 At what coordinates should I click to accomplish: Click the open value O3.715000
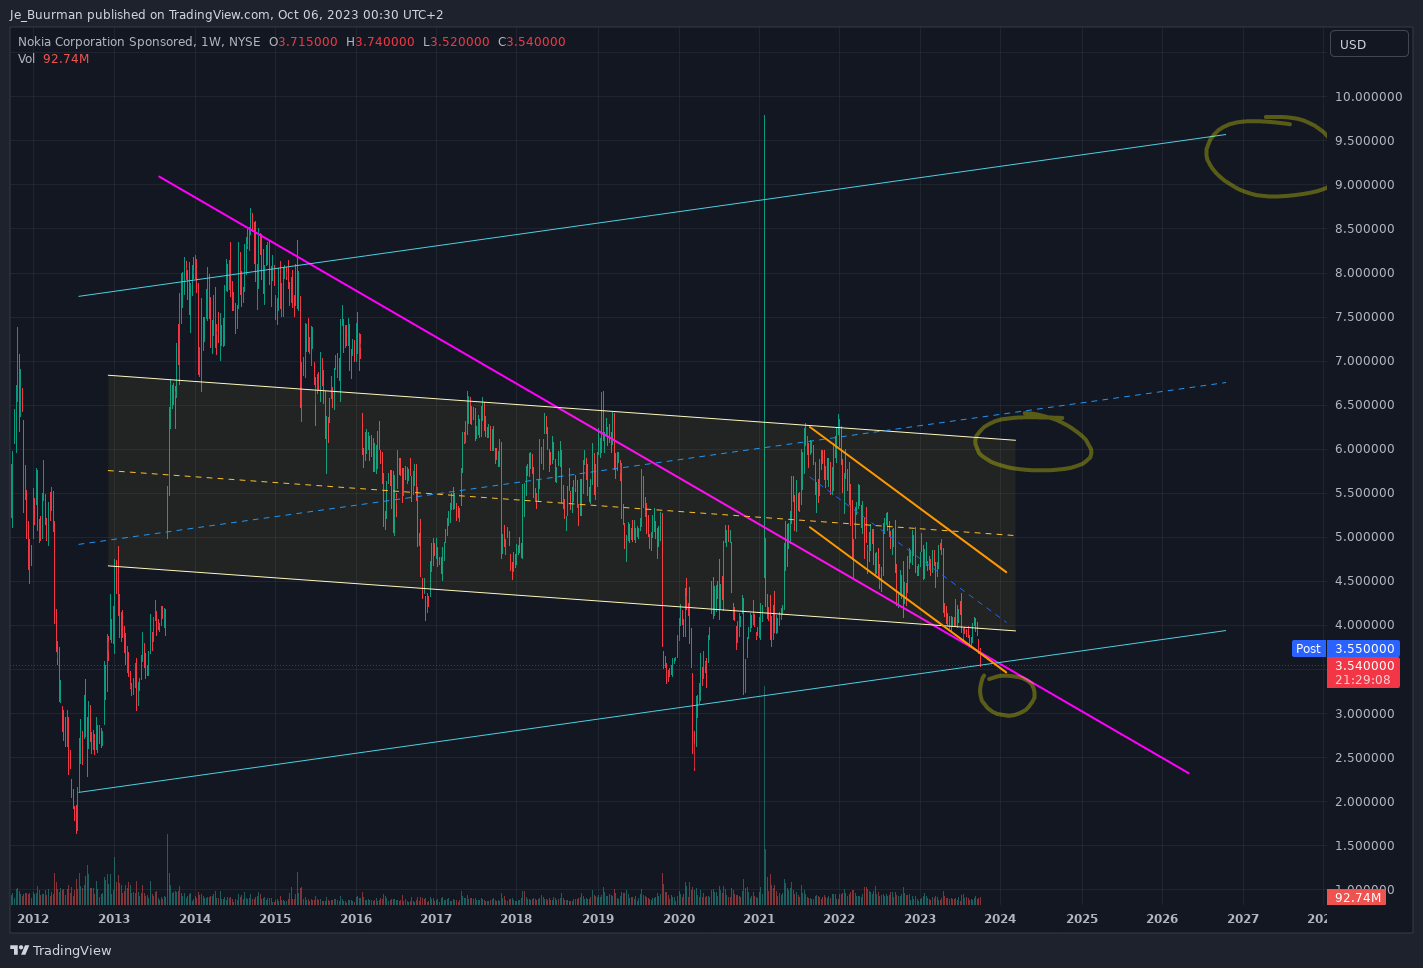pyautogui.click(x=303, y=42)
